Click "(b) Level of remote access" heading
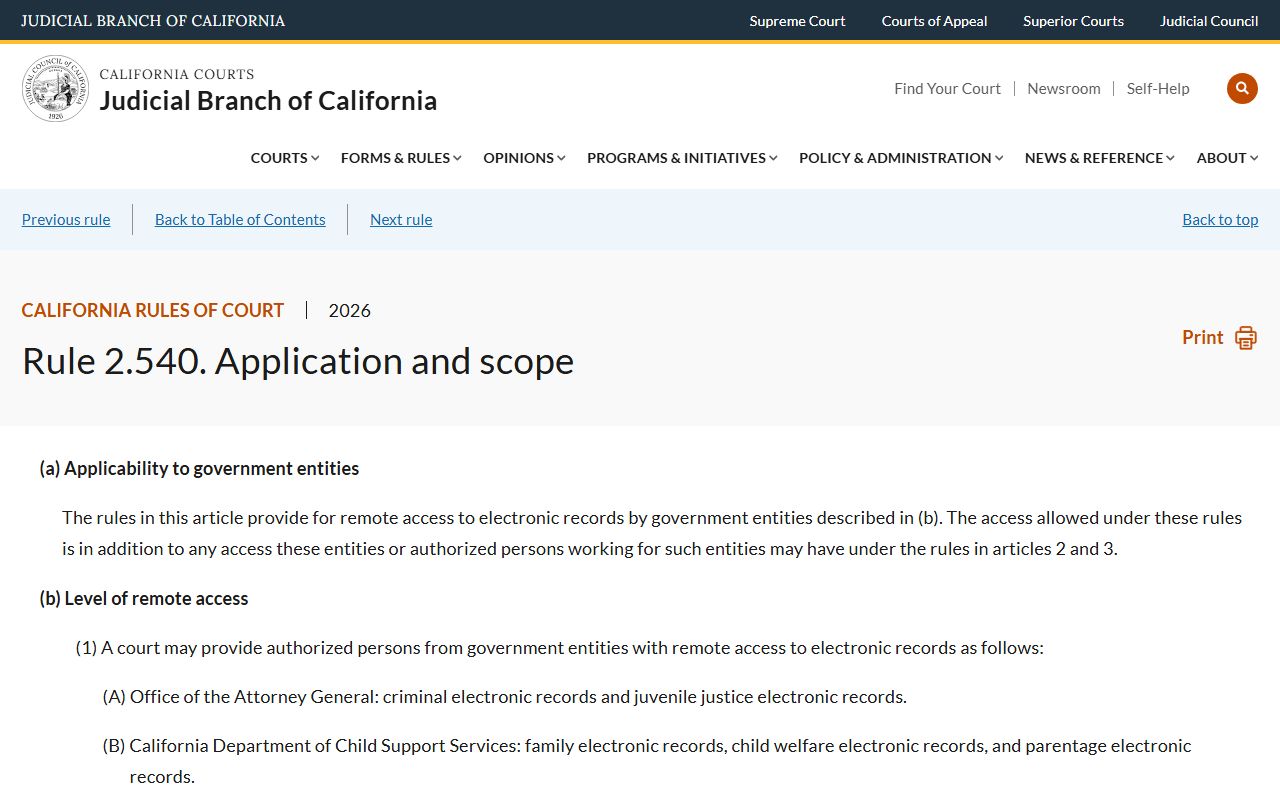This screenshot has height=800, width=1280. point(144,599)
